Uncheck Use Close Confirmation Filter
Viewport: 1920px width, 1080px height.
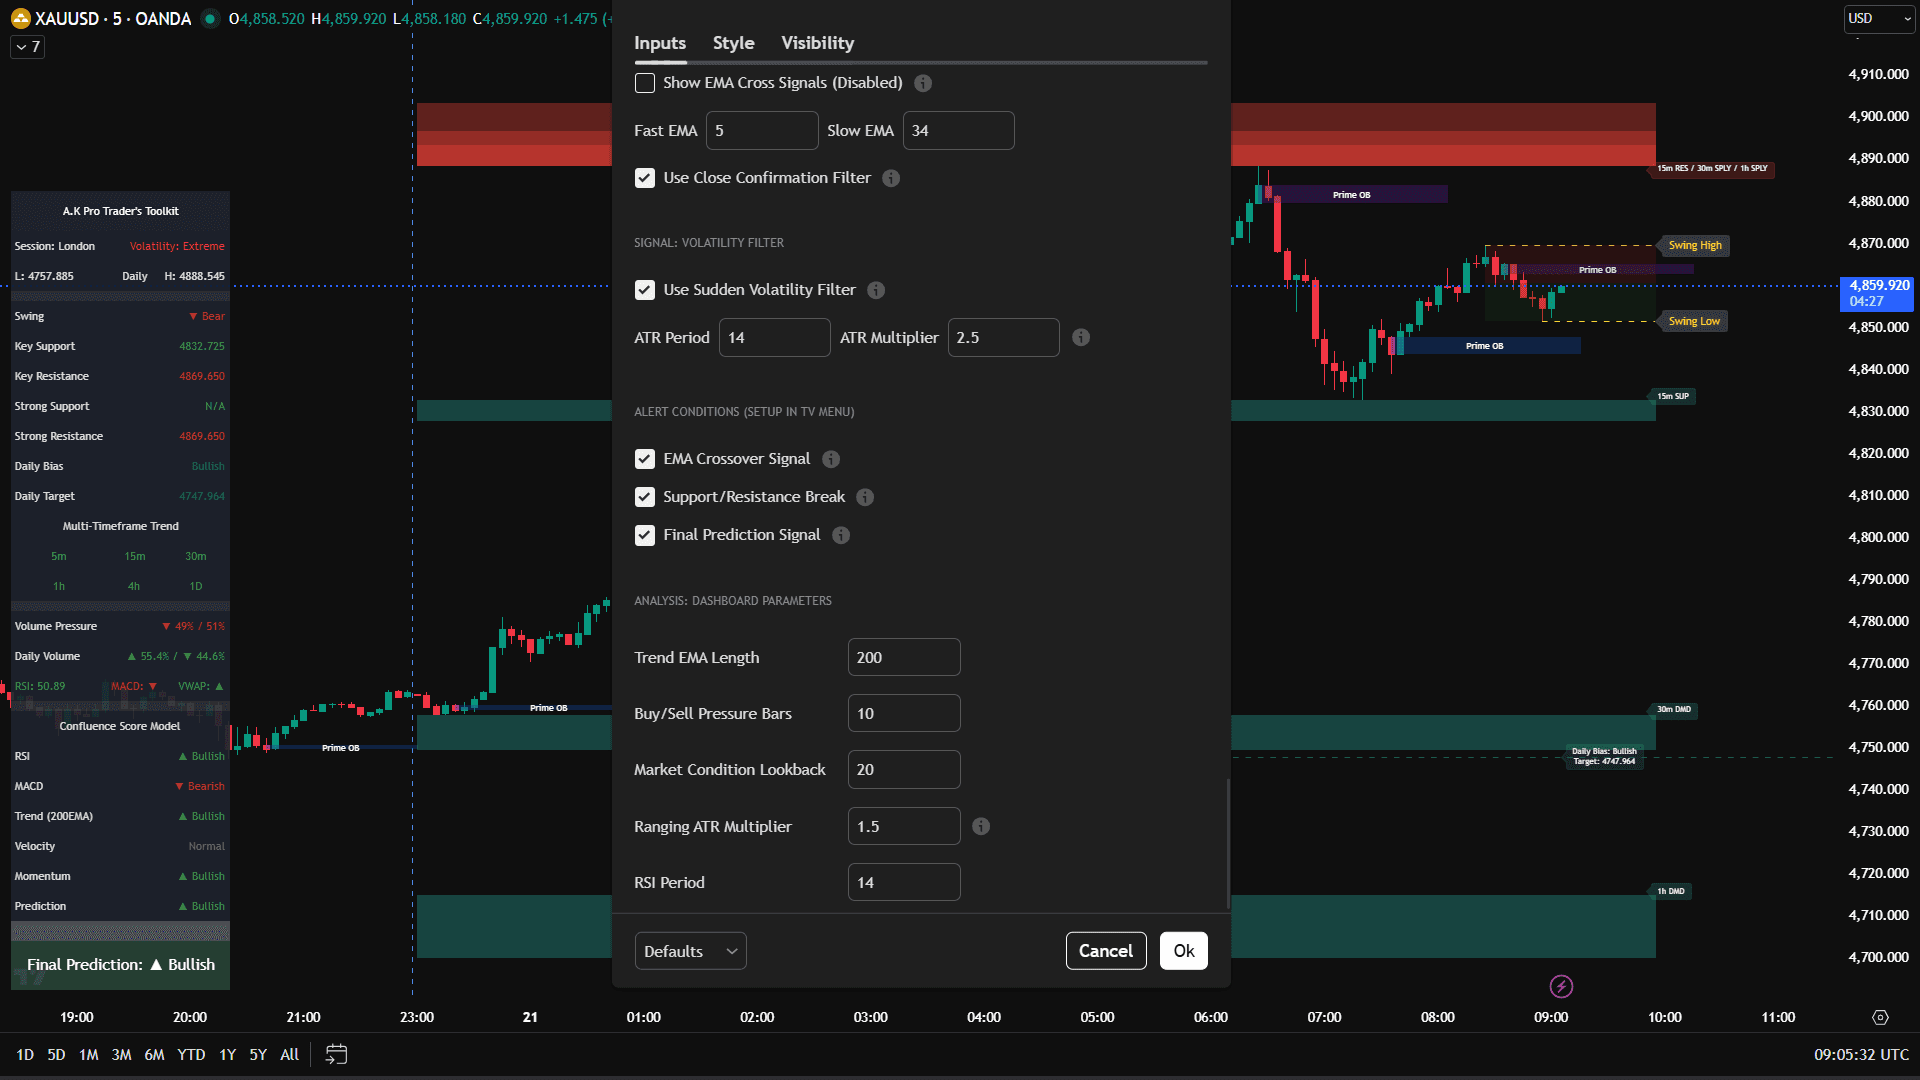pos(644,178)
